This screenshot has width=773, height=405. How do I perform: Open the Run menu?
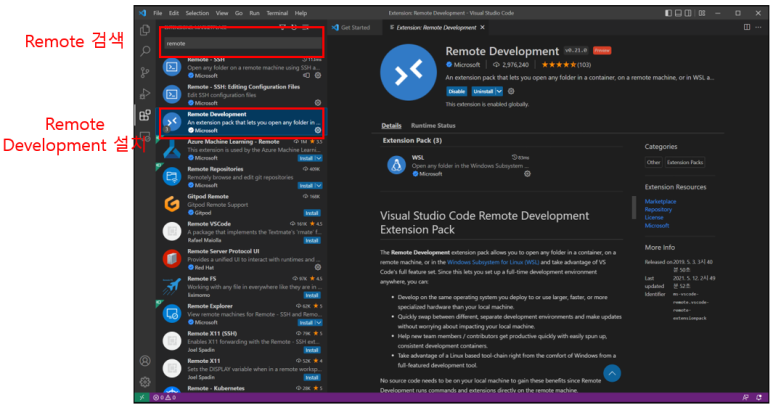pyautogui.click(x=254, y=13)
